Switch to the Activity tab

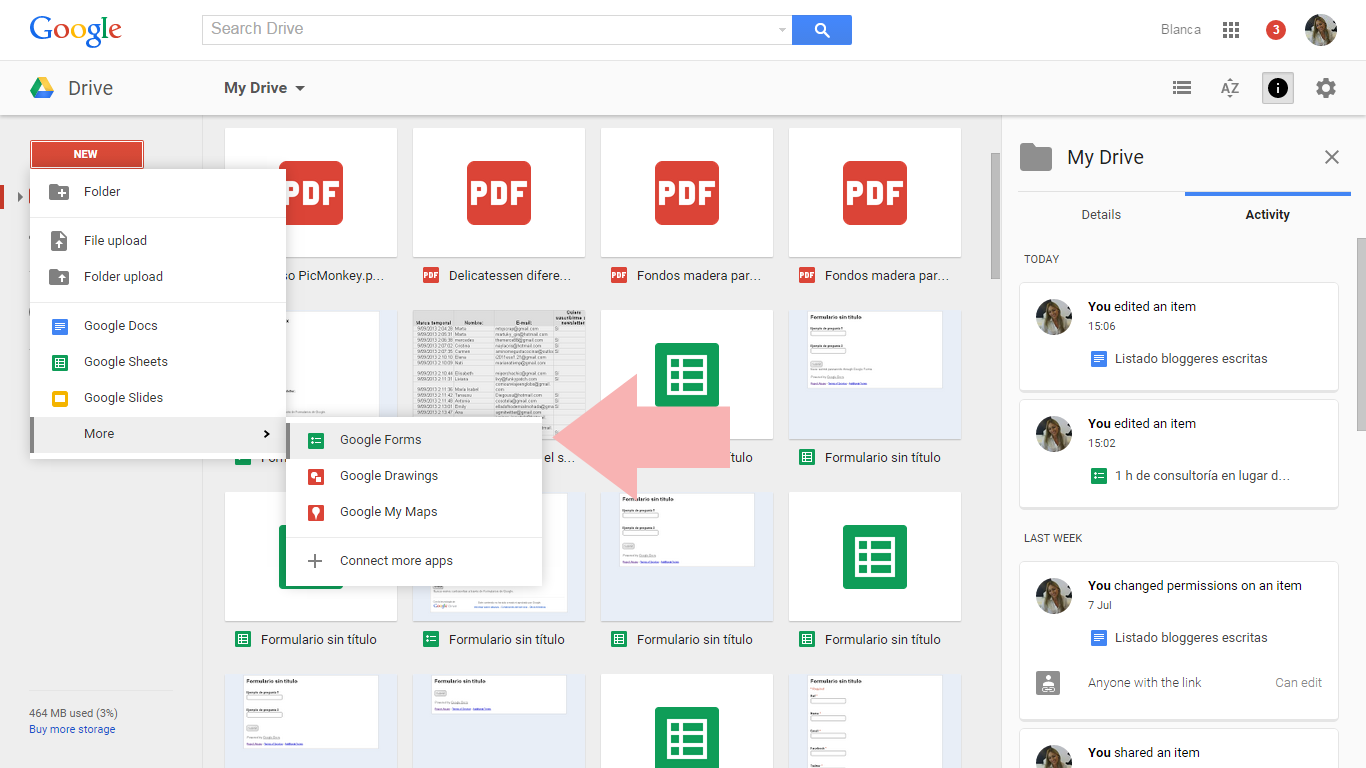point(1267,215)
